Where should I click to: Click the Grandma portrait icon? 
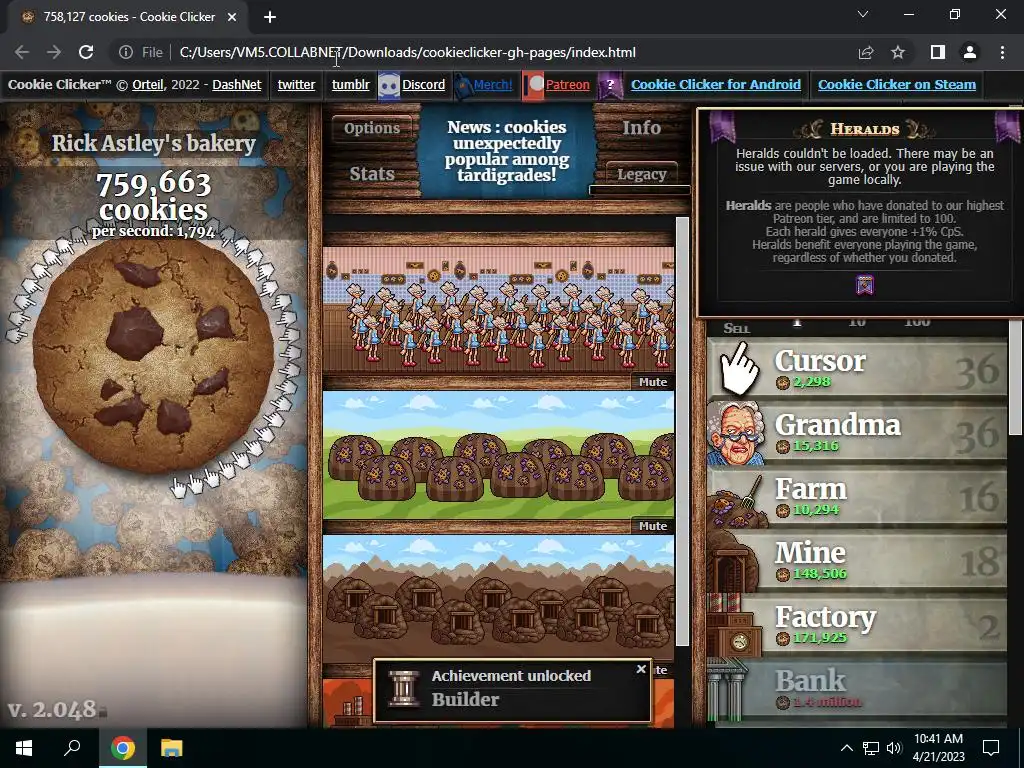point(737,432)
